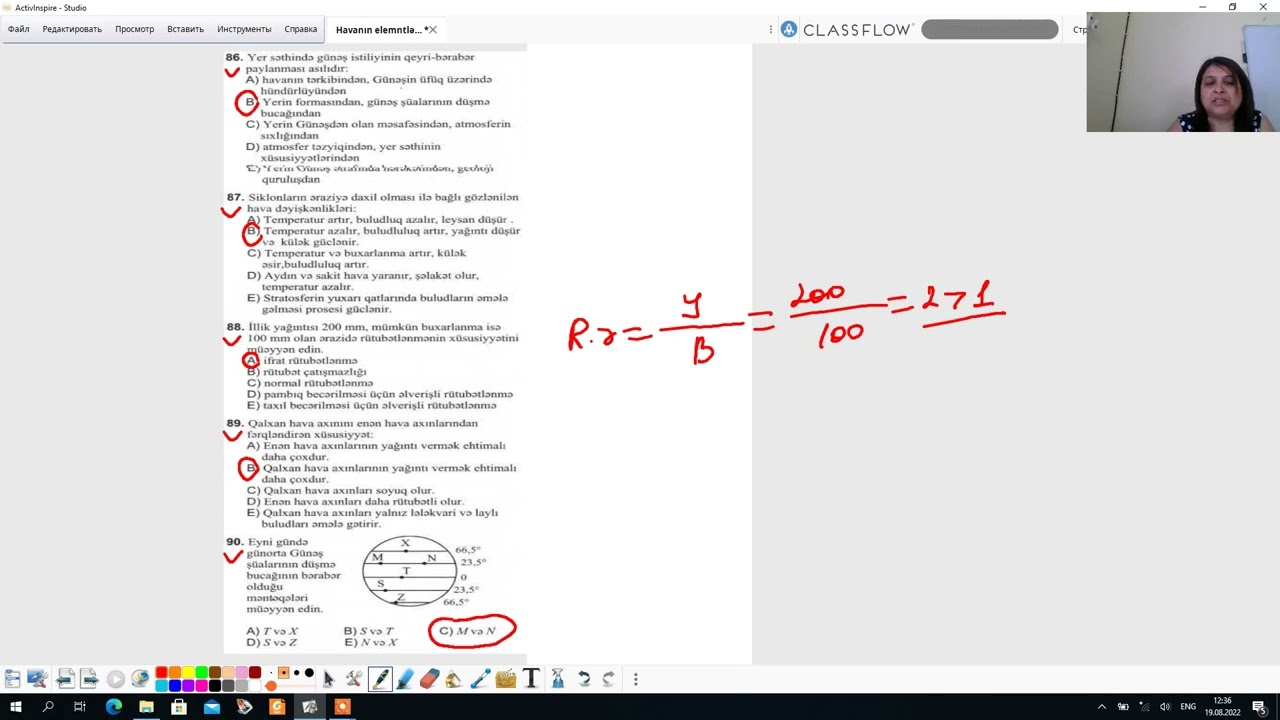The image size is (1280, 720).
Task: Open Task View on taskbar
Action: point(80,707)
